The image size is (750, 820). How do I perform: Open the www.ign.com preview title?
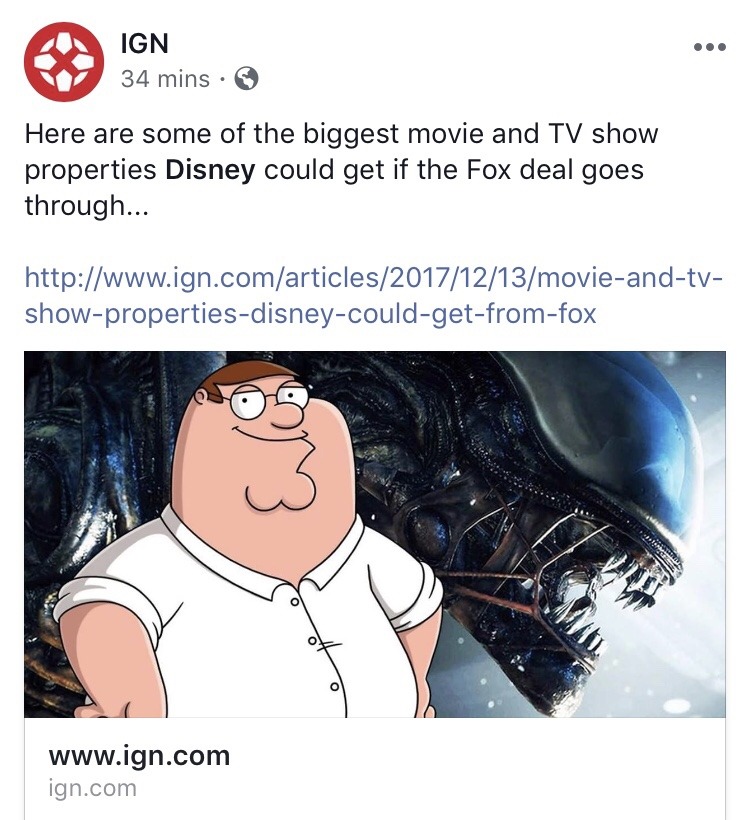pyautogui.click(x=139, y=756)
